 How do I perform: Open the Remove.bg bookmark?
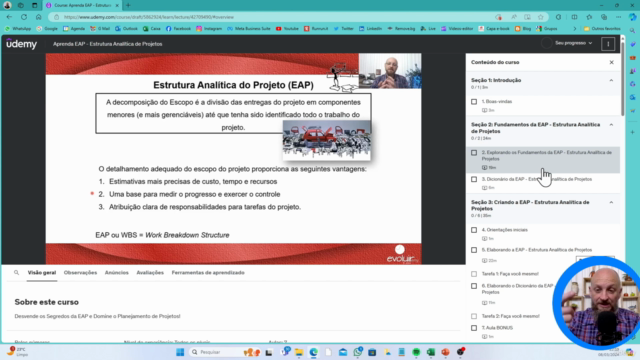401,29
